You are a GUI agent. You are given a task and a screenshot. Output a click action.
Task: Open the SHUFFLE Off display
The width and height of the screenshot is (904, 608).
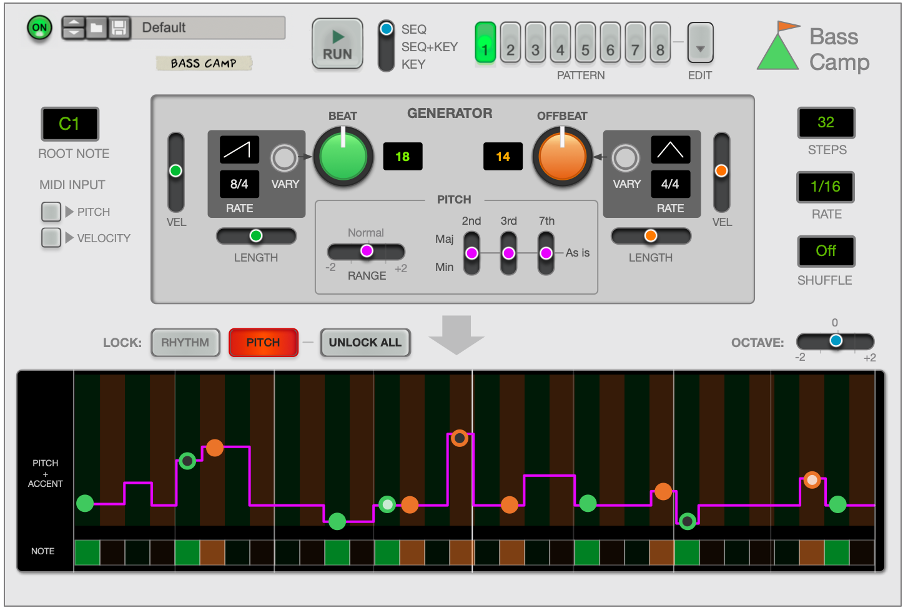[826, 251]
